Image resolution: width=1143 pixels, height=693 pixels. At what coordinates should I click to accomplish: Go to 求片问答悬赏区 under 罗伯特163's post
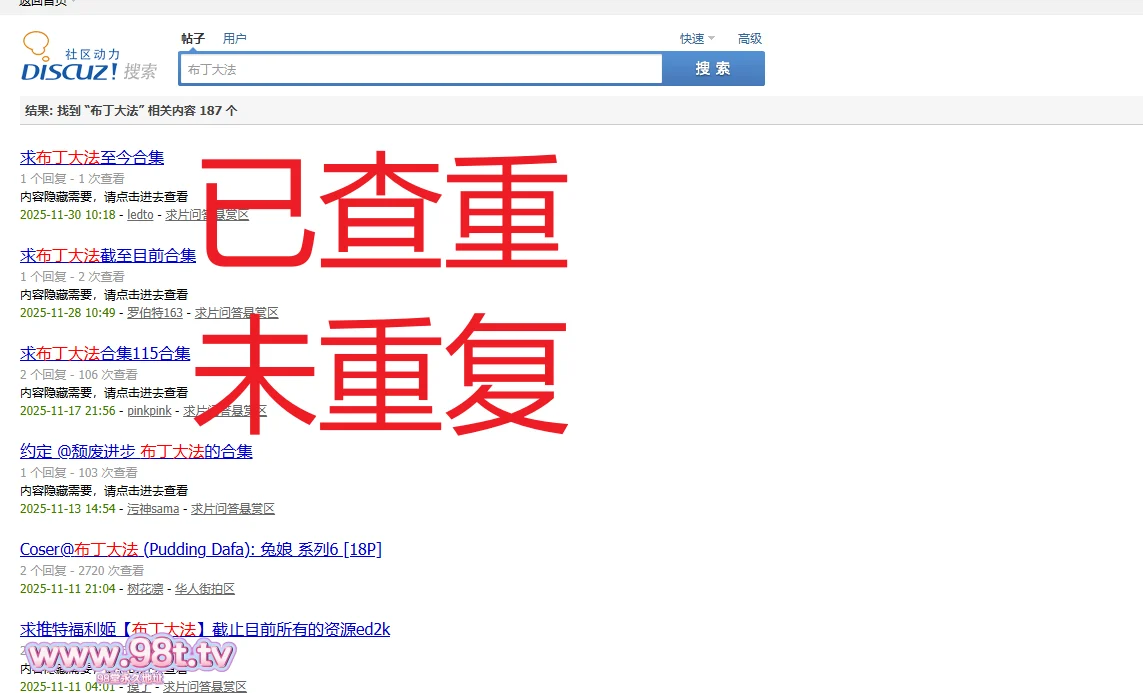coord(236,313)
